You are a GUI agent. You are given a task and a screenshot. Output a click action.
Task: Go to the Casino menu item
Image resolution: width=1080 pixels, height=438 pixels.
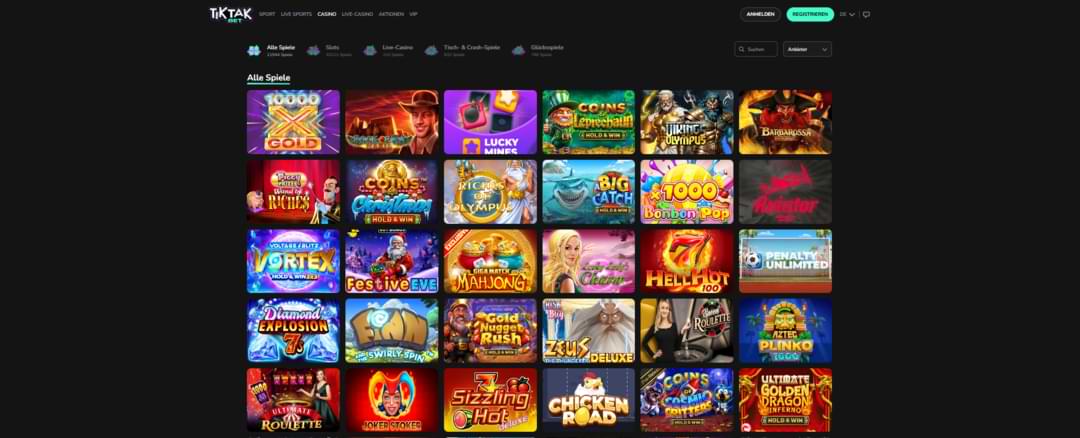pos(326,14)
